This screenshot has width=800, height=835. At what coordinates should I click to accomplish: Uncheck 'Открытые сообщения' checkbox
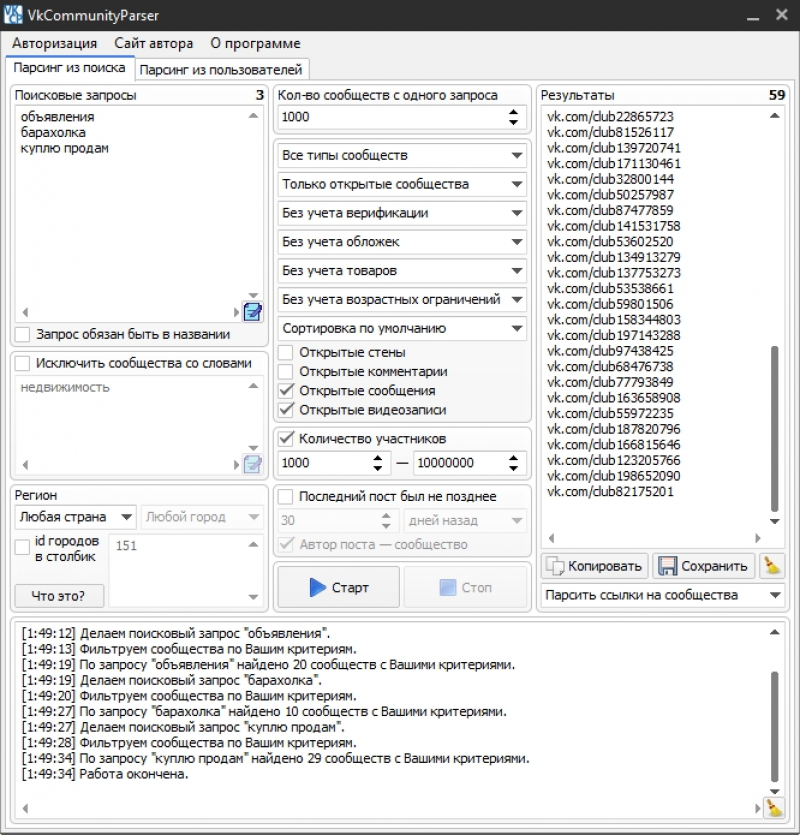click(286, 390)
